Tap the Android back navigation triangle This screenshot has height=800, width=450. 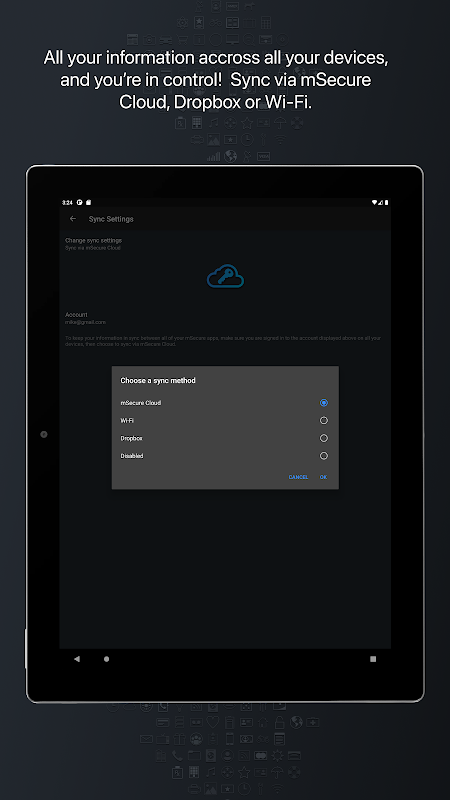click(77, 659)
